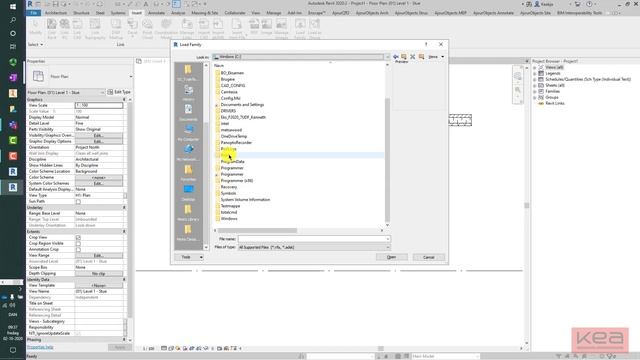The width and height of the screenshot is (640, 360).
Task: Click the View Scale value field
Action: 99,105
